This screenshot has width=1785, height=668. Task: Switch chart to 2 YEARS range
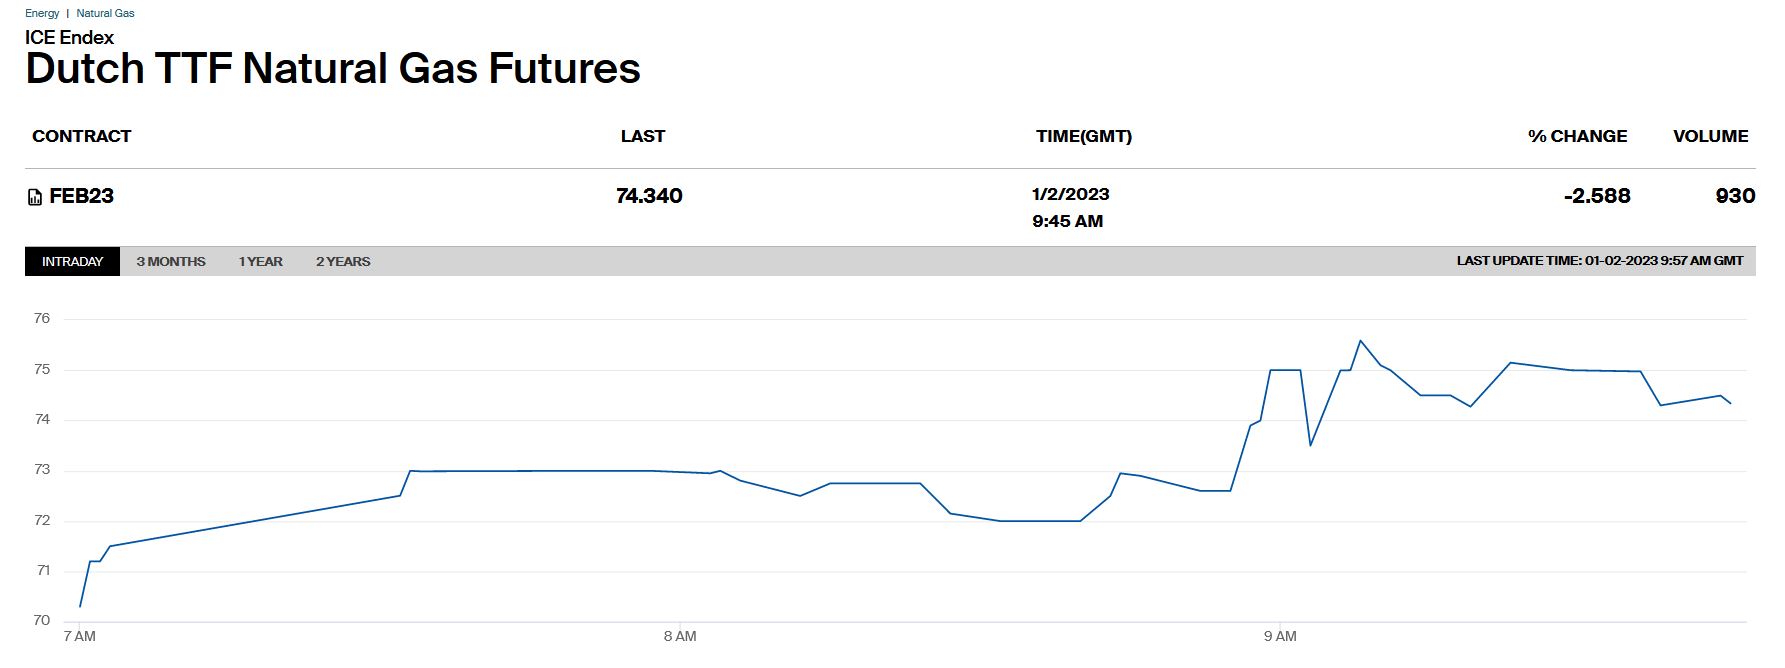(x=343, y=261)
